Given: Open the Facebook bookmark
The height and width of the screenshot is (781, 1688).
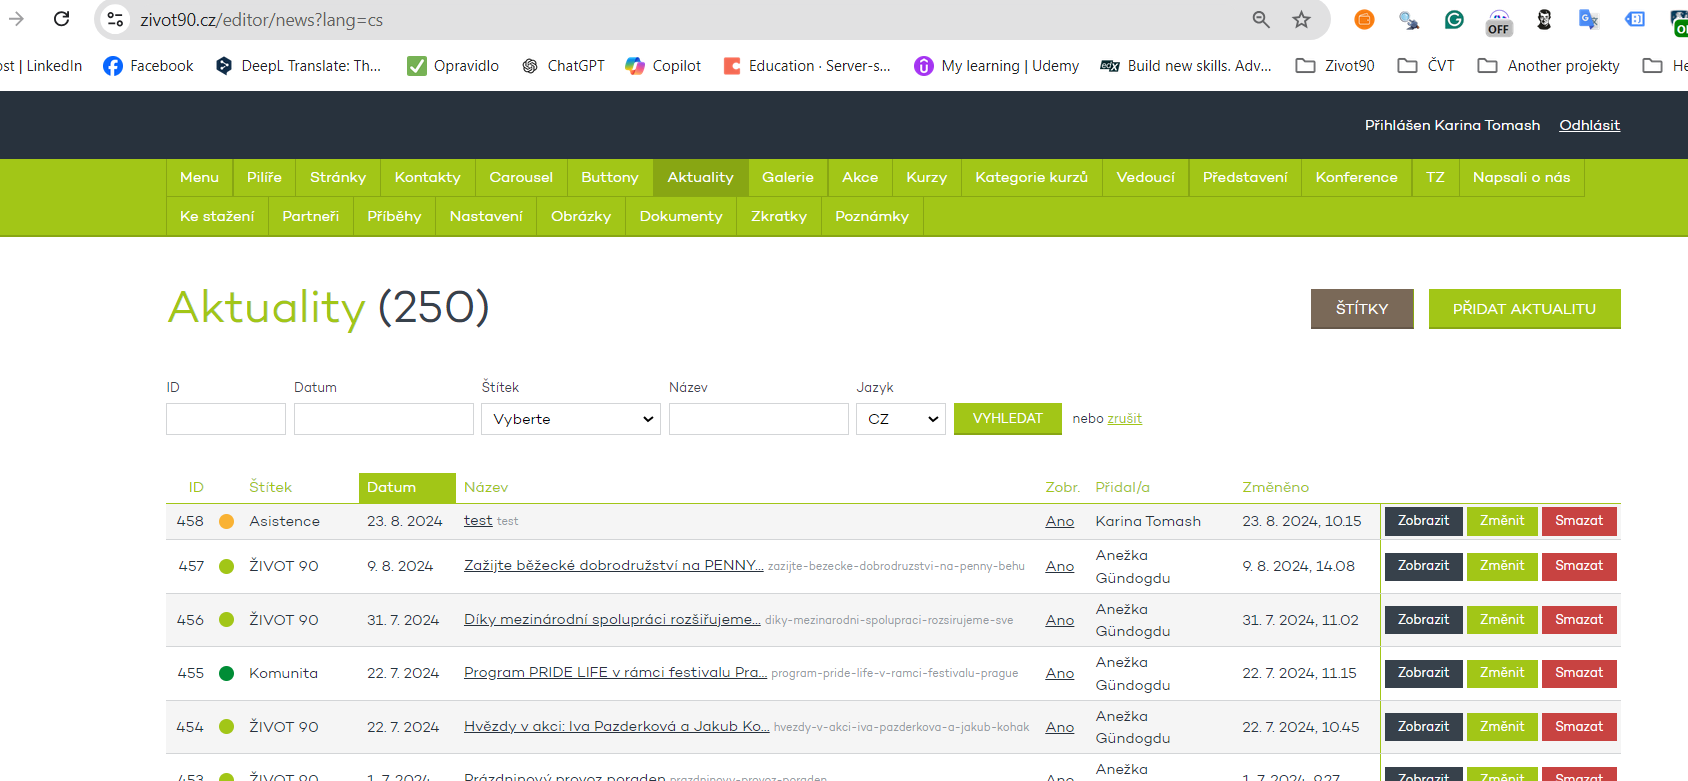Looking at the screenshot, I should point(148,66).
